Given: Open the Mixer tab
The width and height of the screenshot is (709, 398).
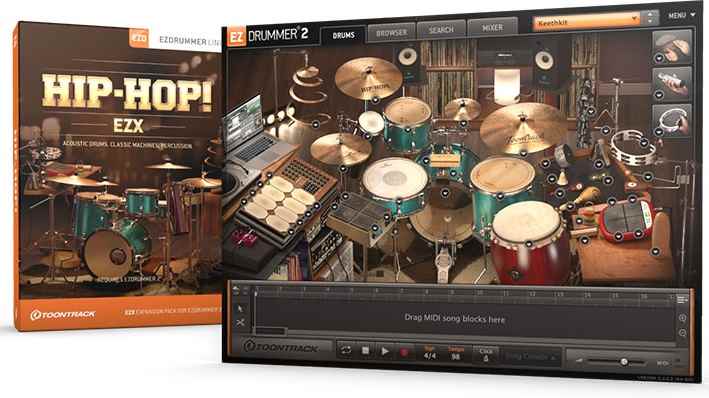Looking at the screenshot, I should [x=492, y=28].
